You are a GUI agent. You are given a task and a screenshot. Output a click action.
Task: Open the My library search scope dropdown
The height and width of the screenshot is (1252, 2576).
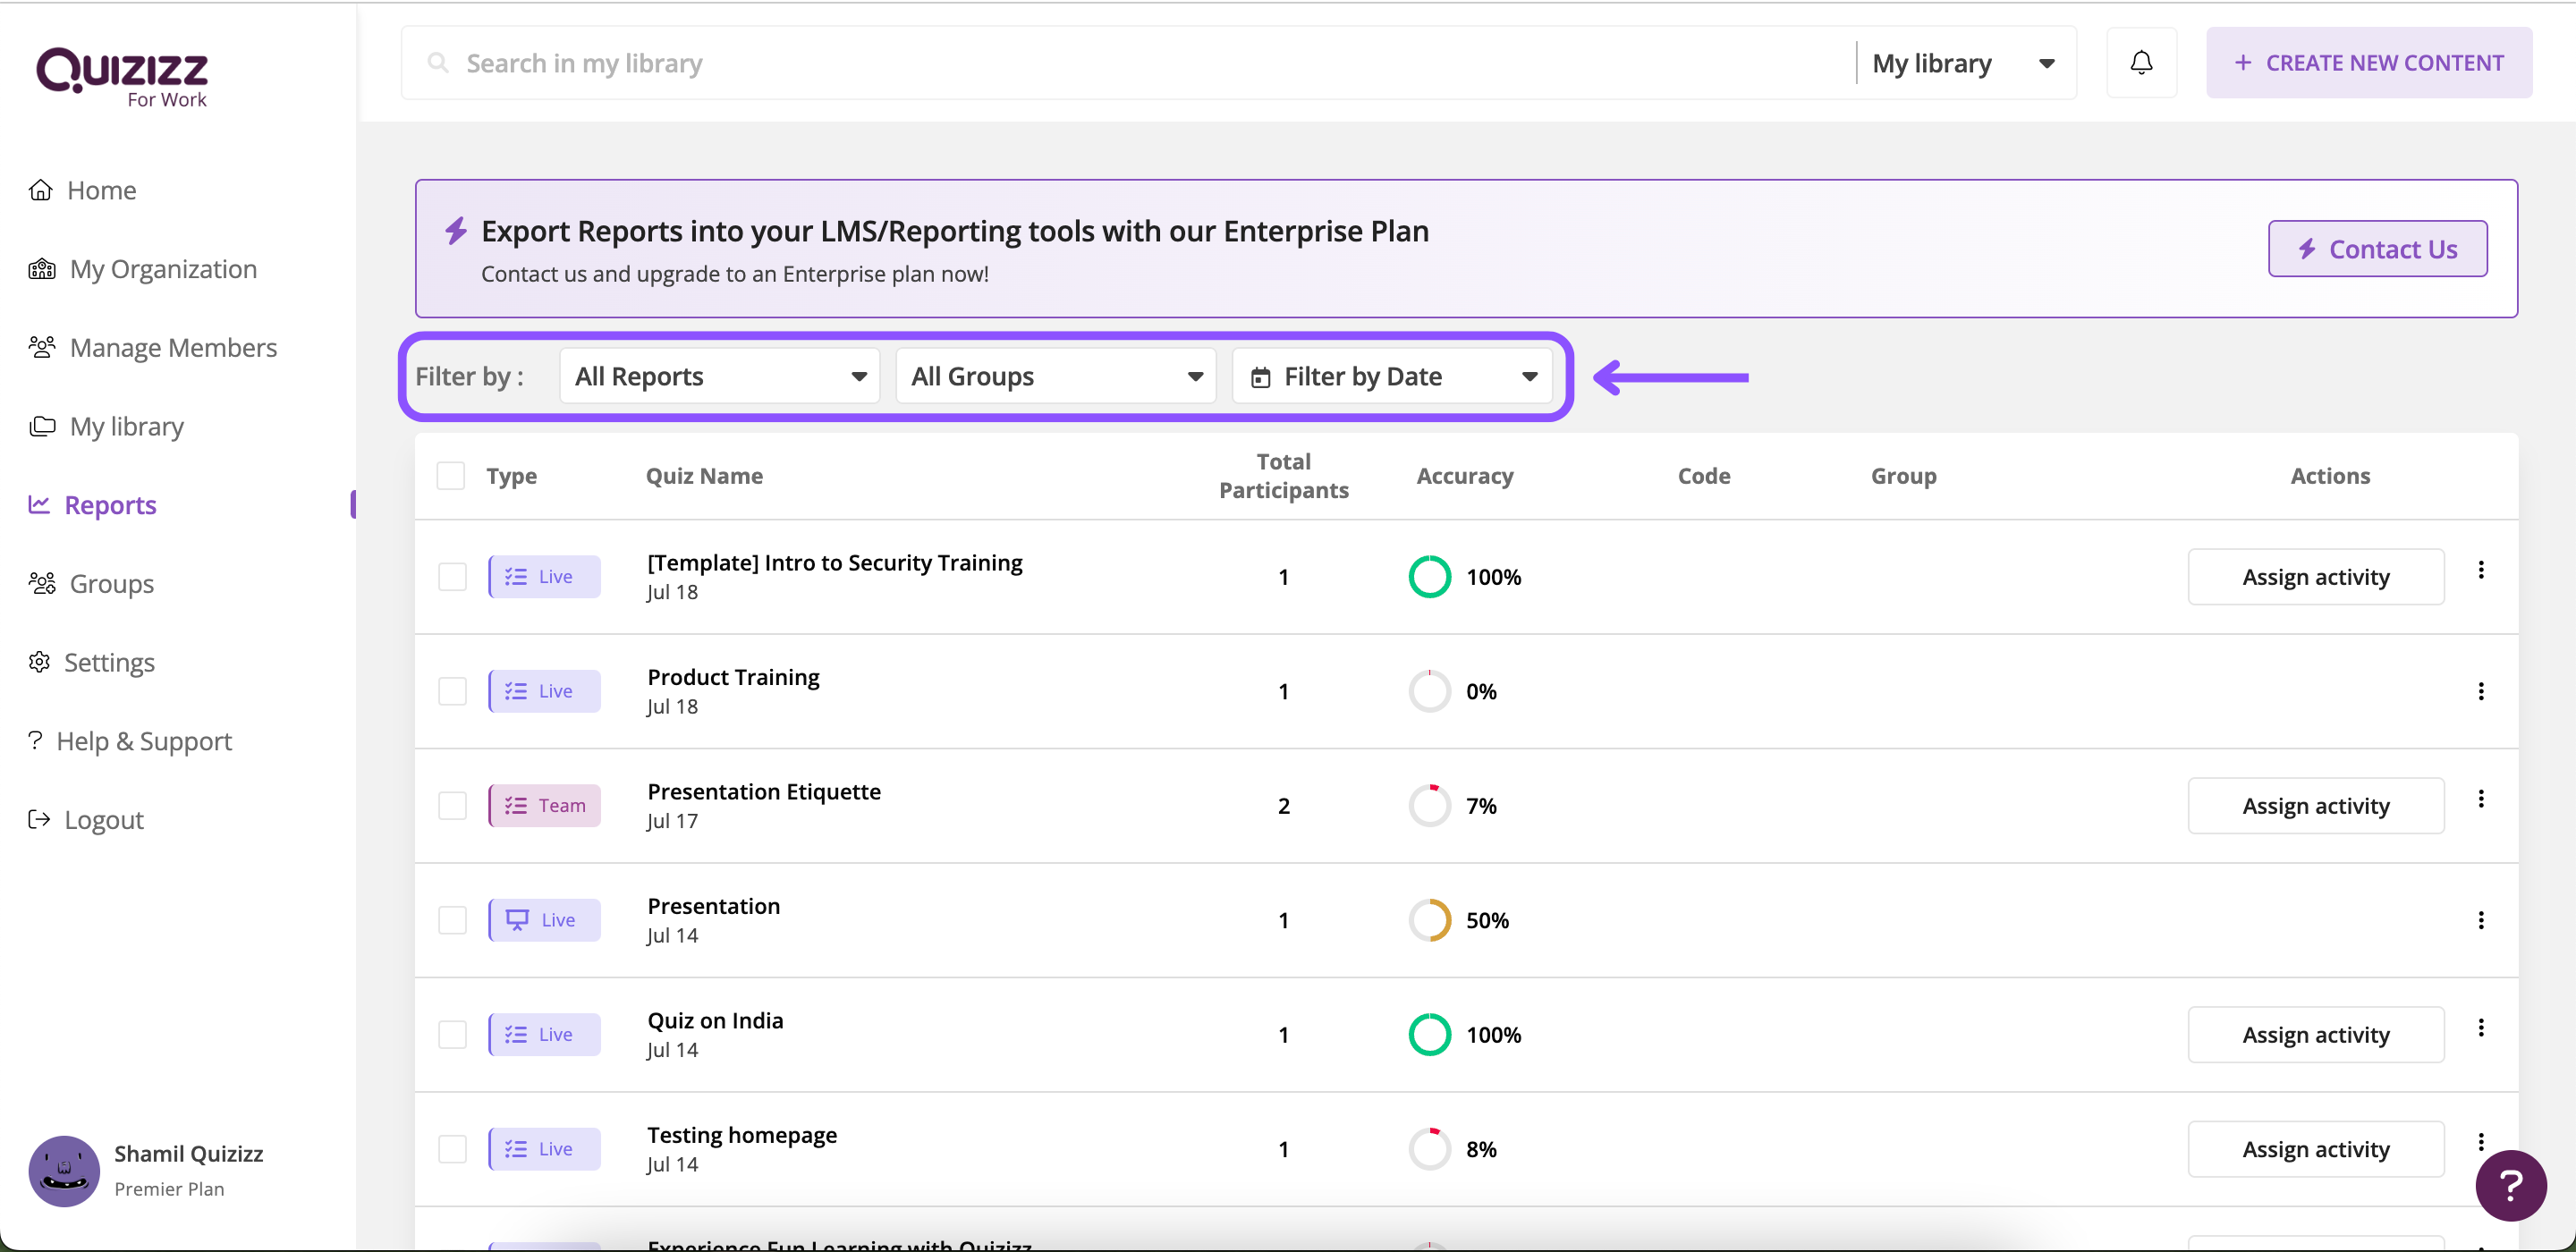[1964, 63]
